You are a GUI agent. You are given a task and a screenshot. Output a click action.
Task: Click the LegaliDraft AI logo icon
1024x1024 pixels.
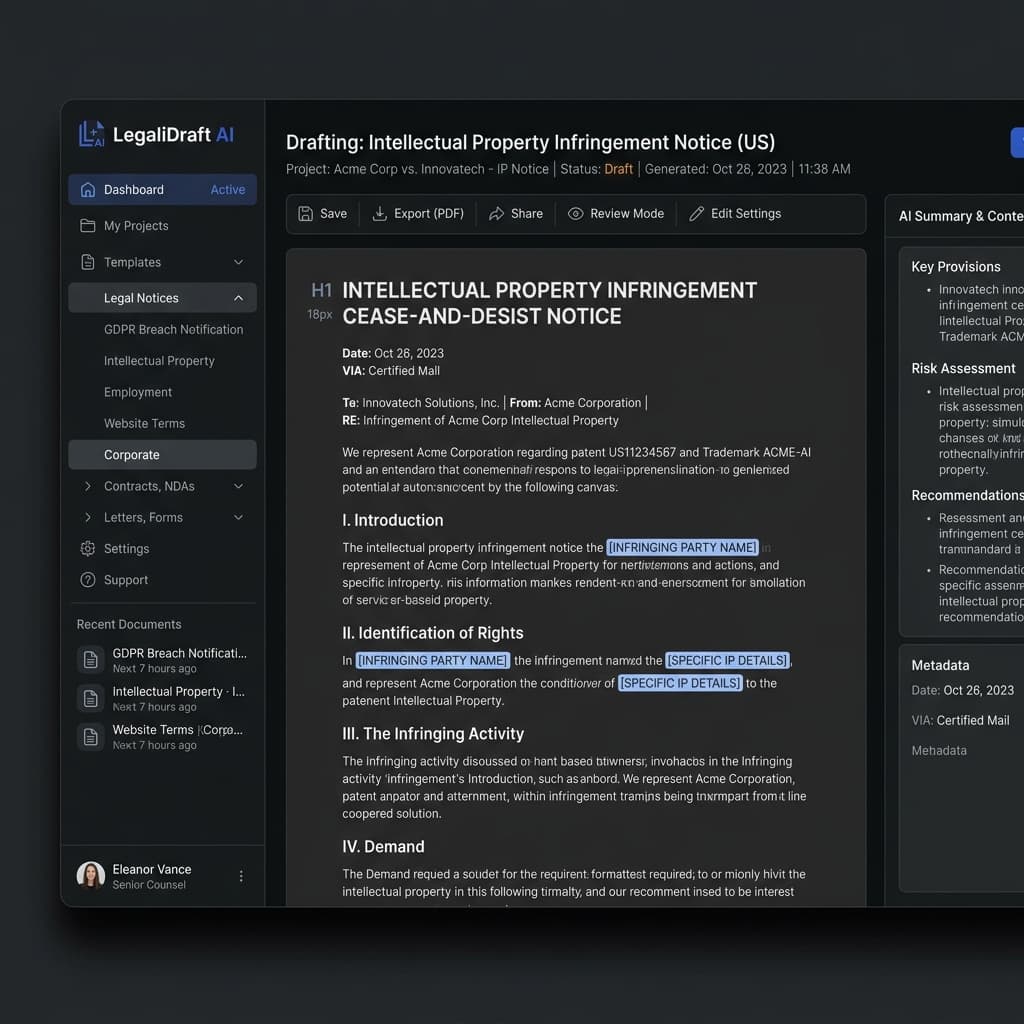click(91, 134)
